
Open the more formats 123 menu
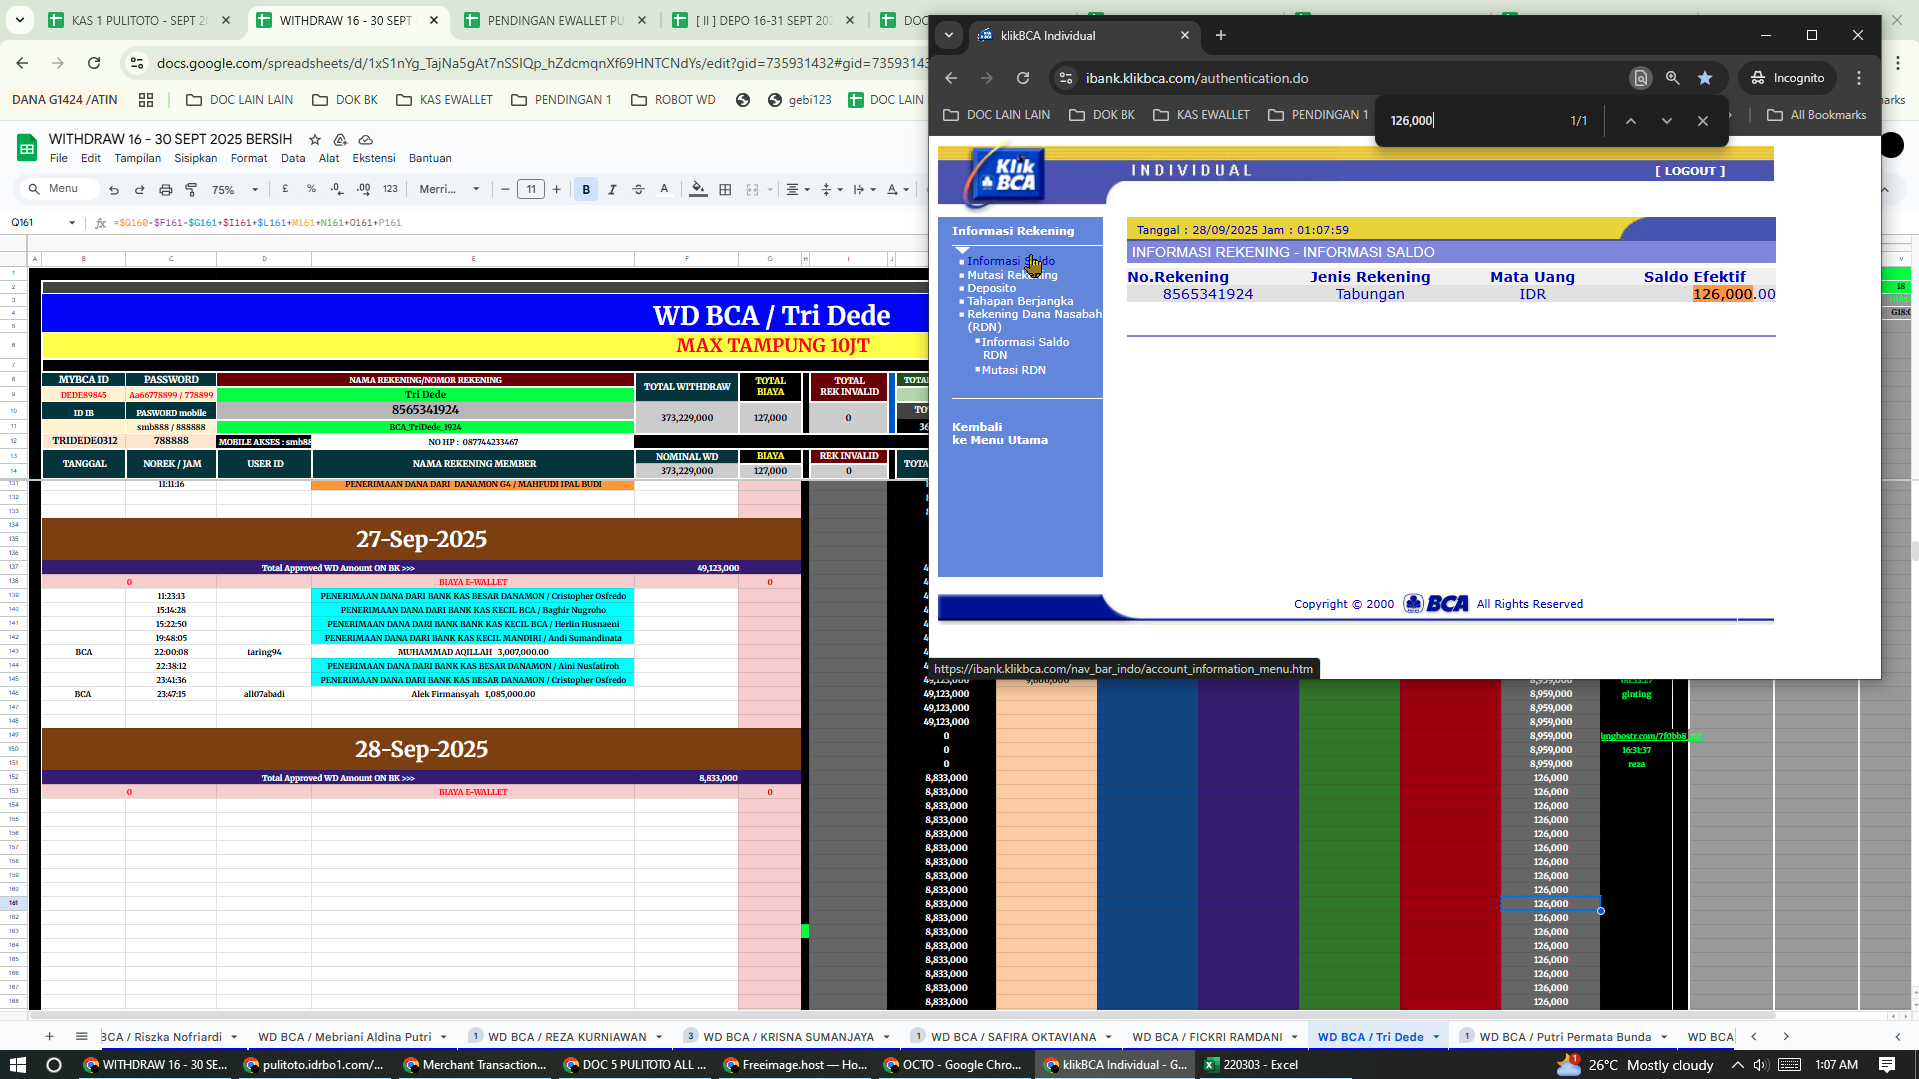pyautogui.click(x=390, y=189)
